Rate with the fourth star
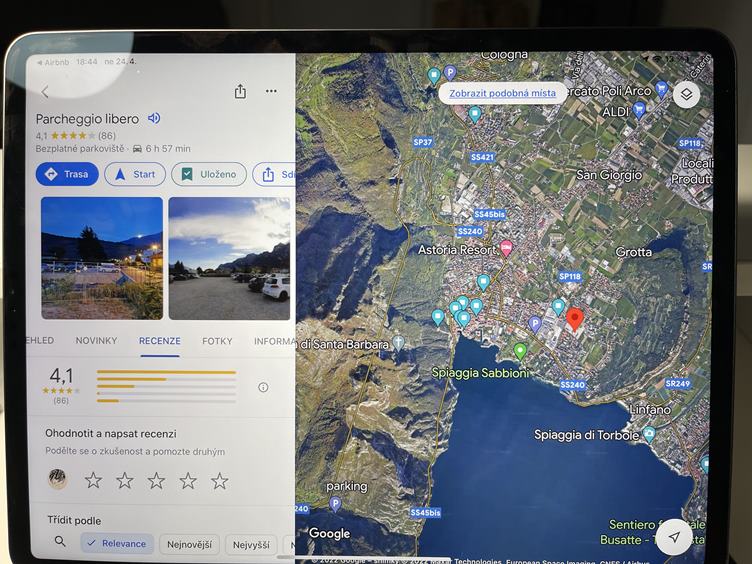Screen dimensions: 752x564 (188, 480)
